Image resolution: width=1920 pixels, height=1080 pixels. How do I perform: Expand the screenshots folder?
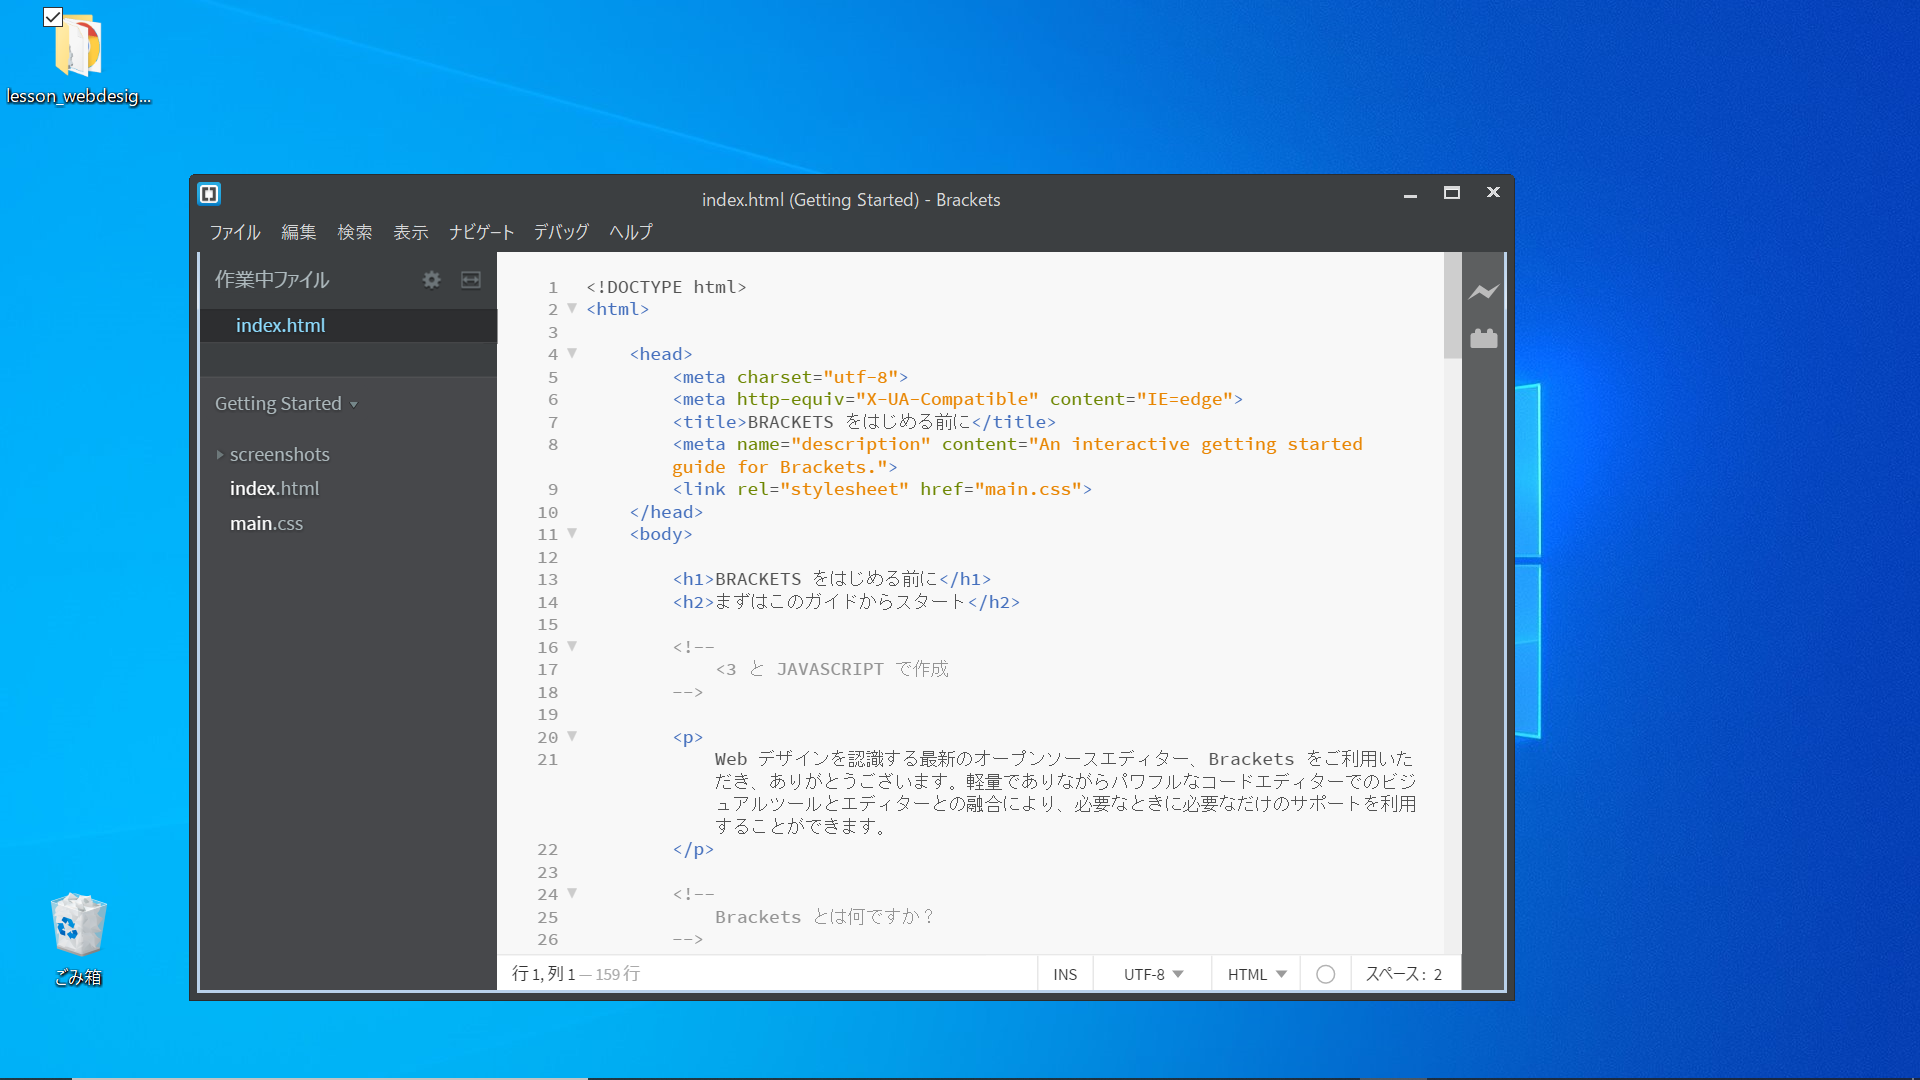[220, 455]
